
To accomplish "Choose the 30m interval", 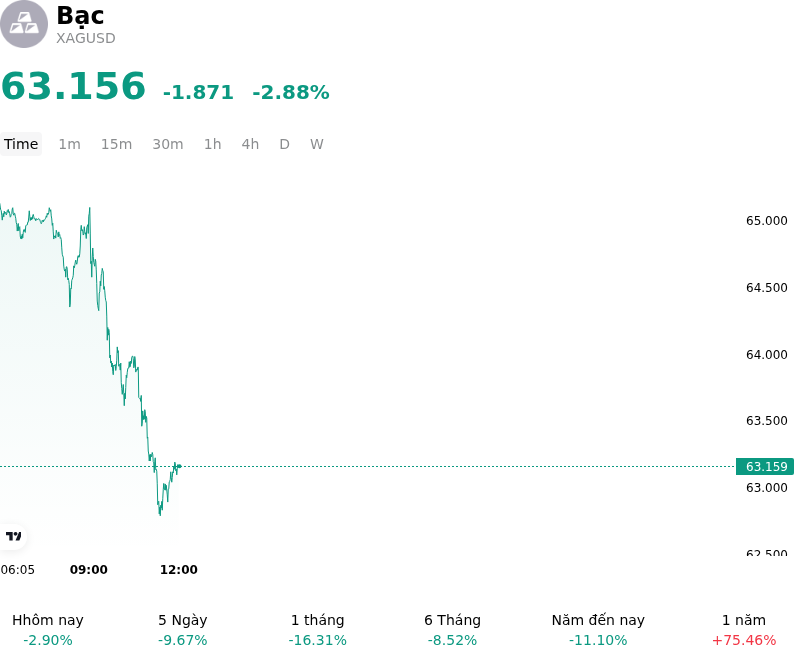I will (x=168, y=144).
